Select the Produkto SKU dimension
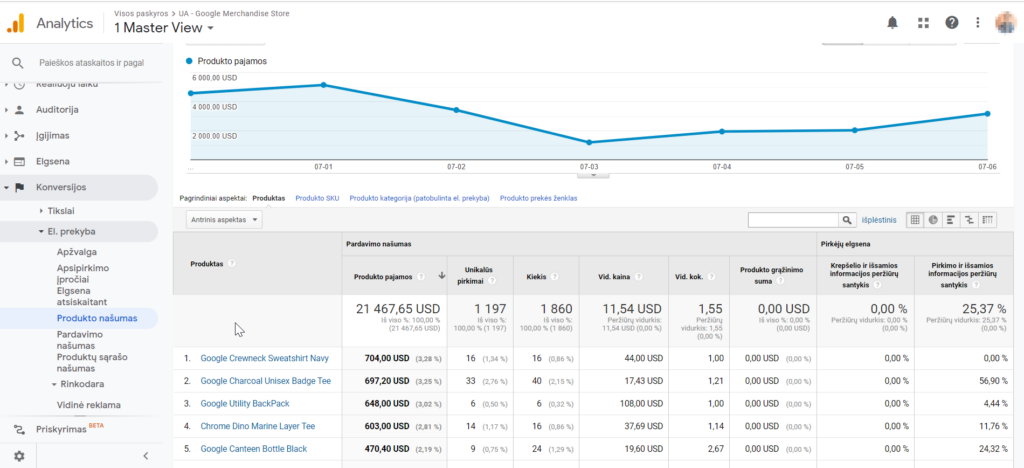Screen dimensions: 1024x468 pos(317,198)
